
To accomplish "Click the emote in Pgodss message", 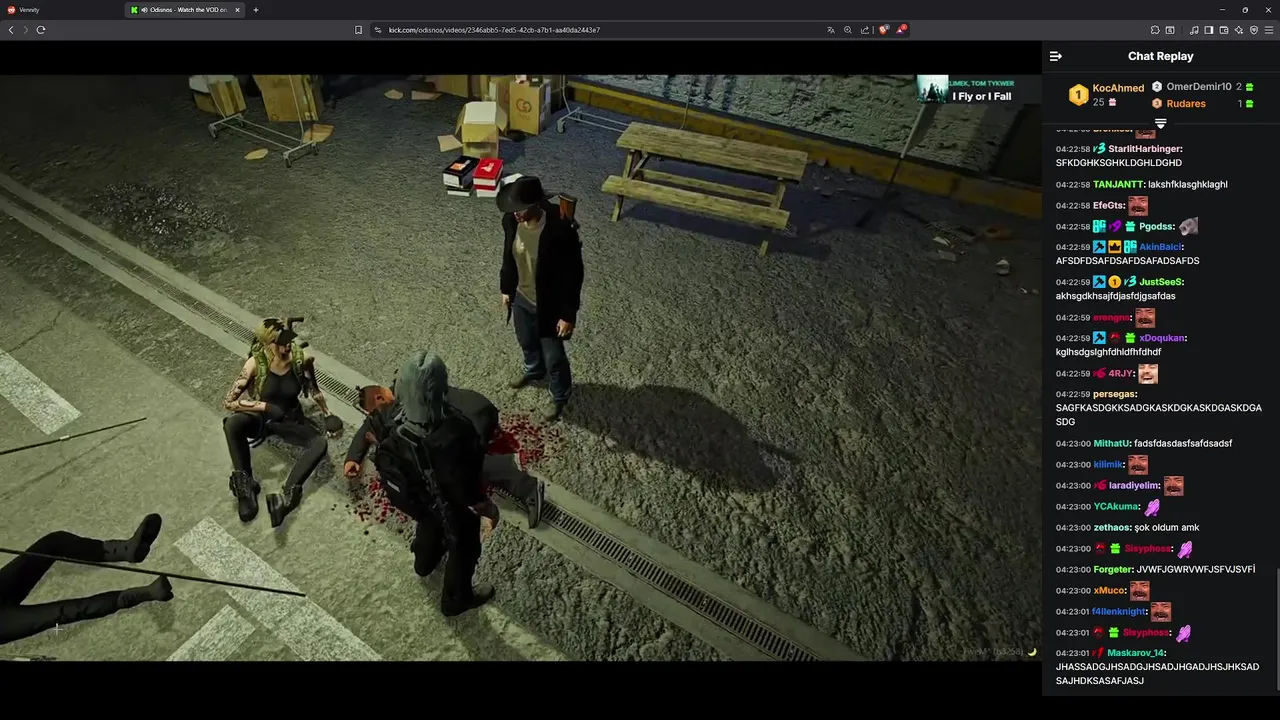I will (x=1188, y=227).
